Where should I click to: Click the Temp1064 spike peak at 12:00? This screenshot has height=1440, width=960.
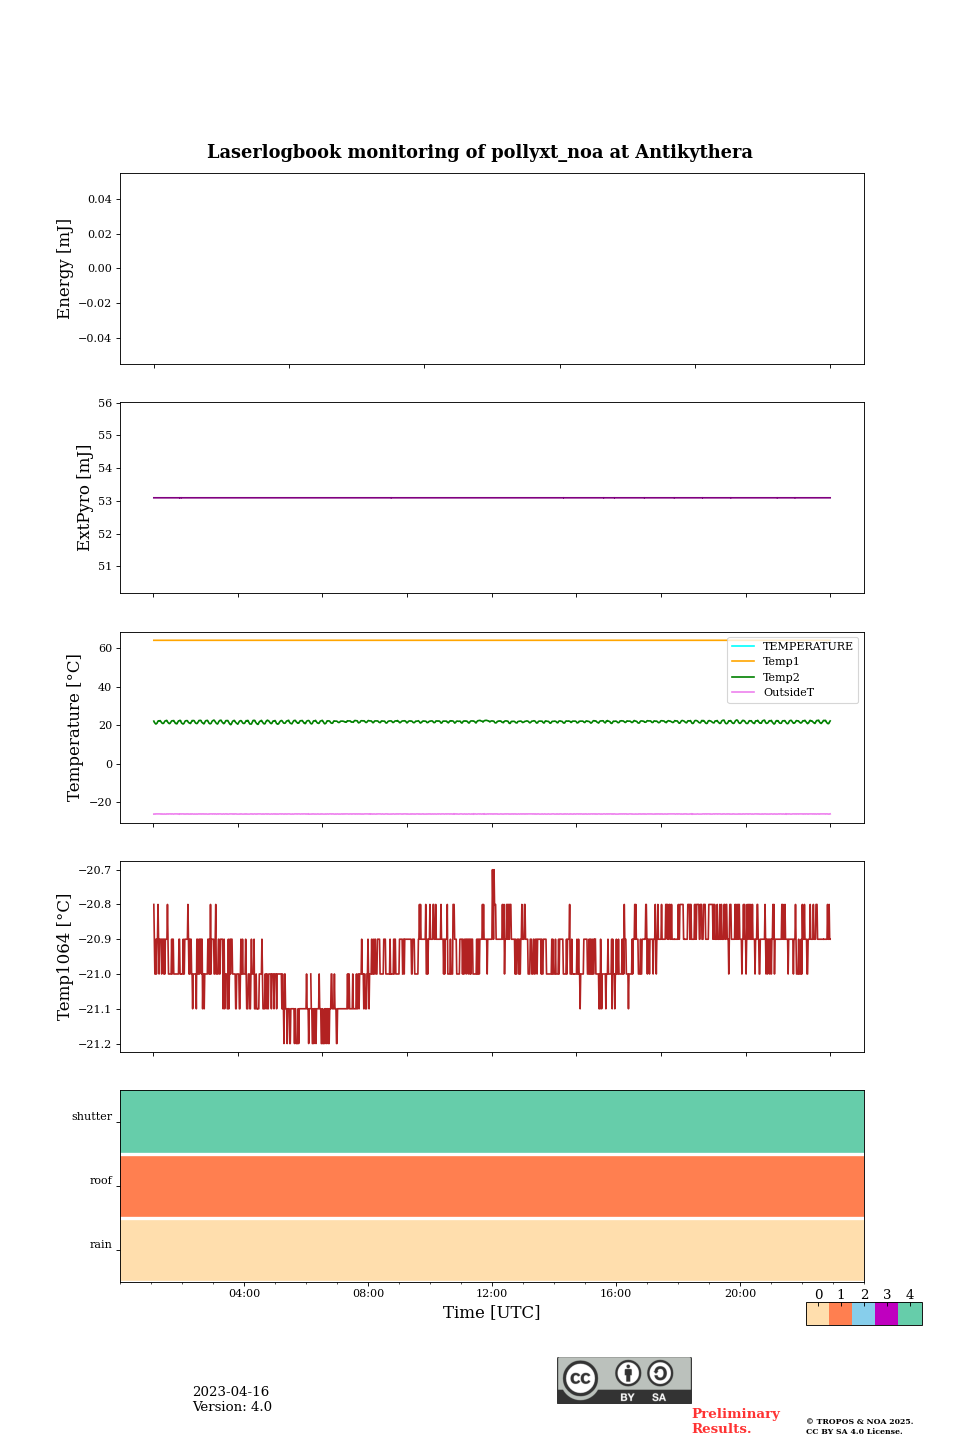[x=493, y=871]
